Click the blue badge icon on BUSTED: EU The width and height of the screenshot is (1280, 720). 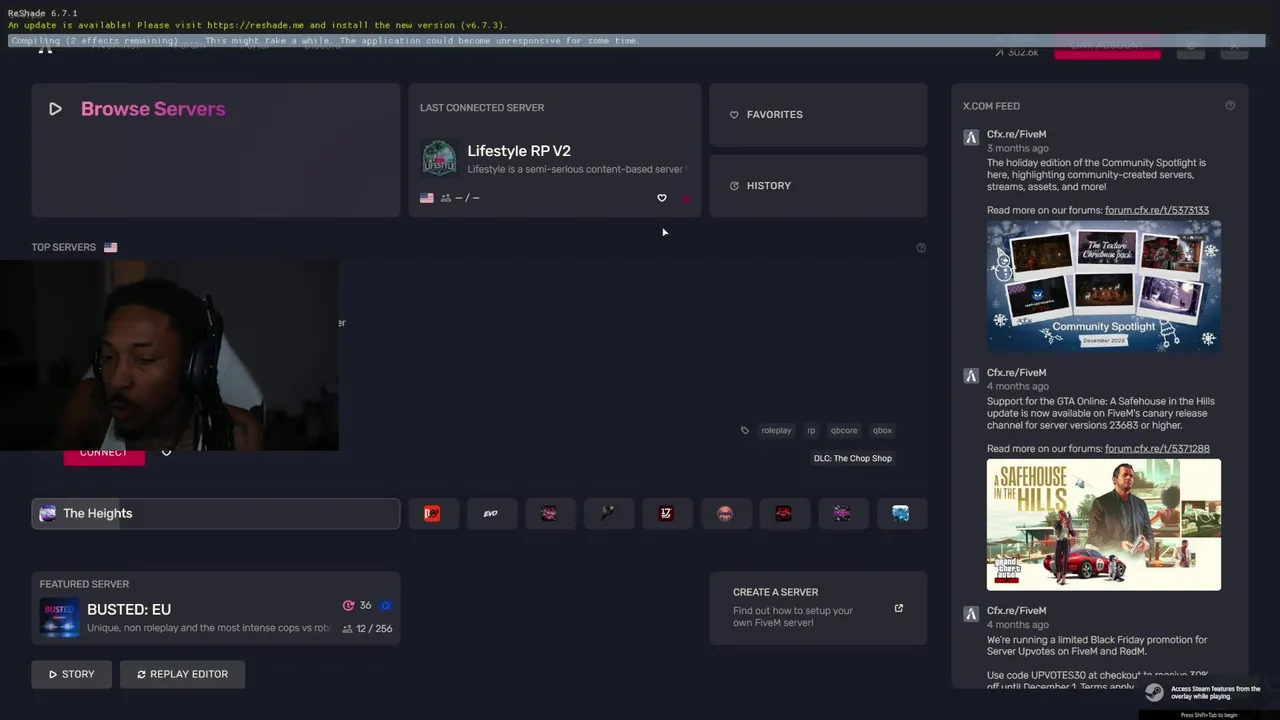click(386, 605)
